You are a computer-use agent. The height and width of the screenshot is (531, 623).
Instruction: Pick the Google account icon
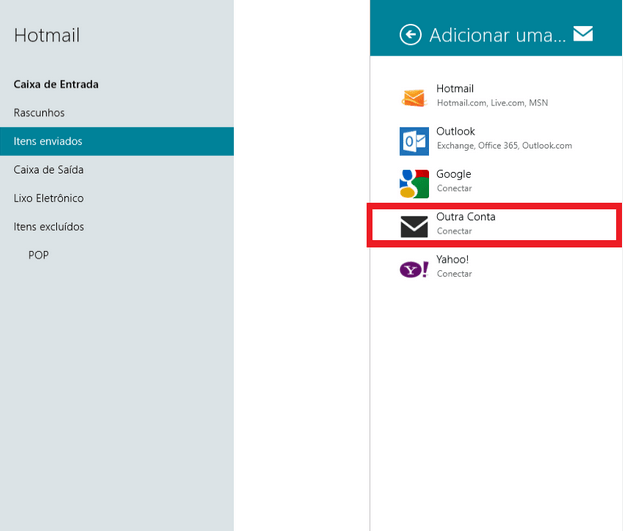(414, 182)
